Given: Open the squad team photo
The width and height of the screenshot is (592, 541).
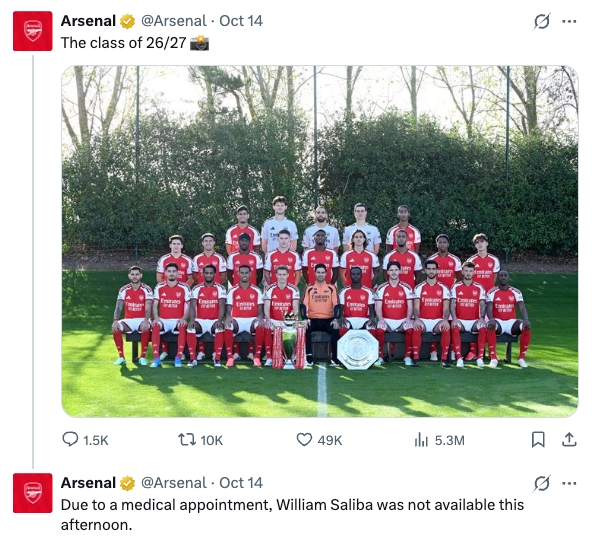Looking at the screenshot, I should tap(320, 242).
